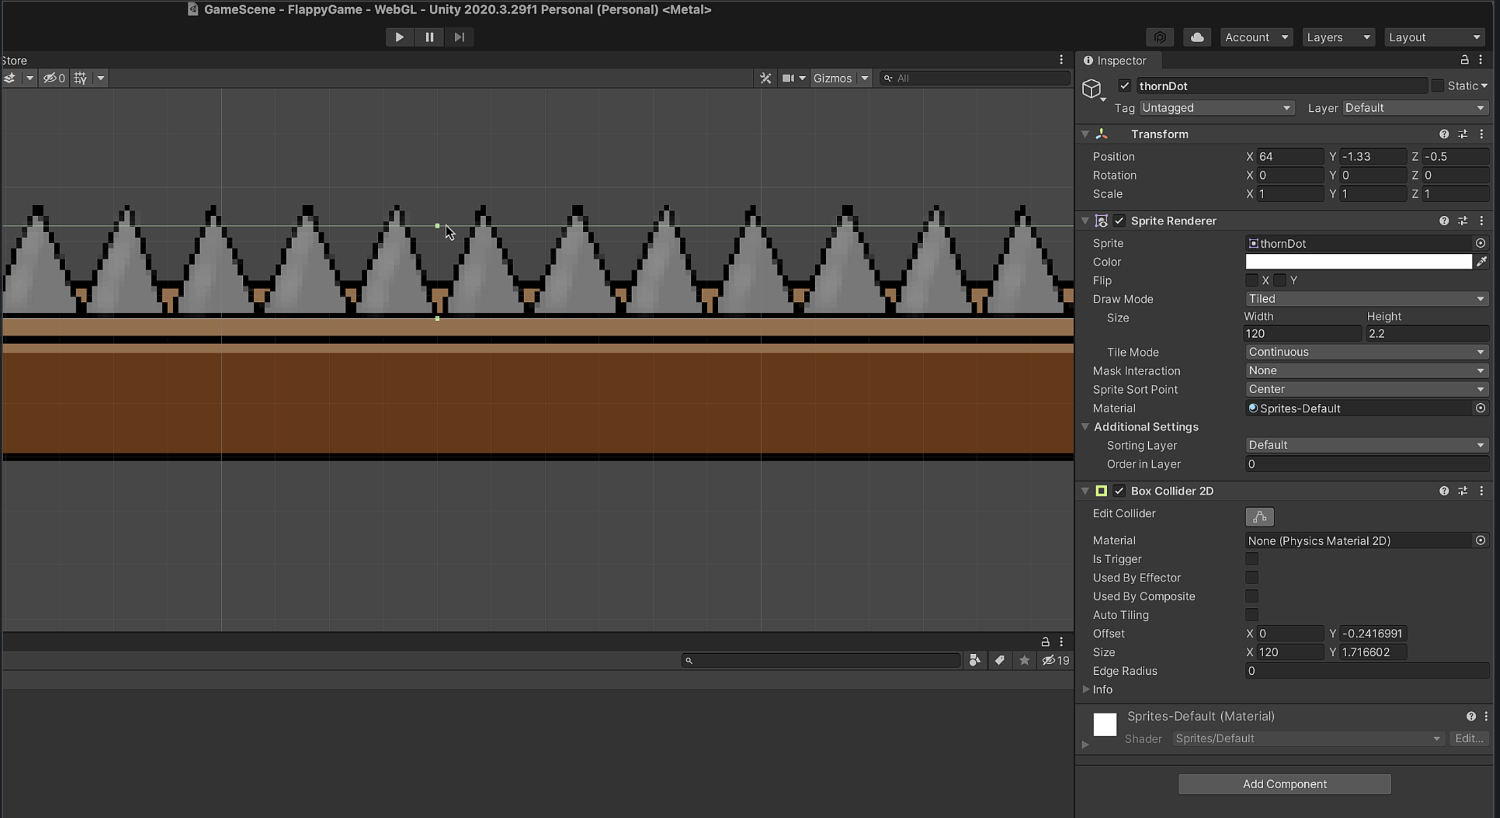Open the Gizmos dropdown arrow
Viewport: 1500px width, 818px height.
864,78
